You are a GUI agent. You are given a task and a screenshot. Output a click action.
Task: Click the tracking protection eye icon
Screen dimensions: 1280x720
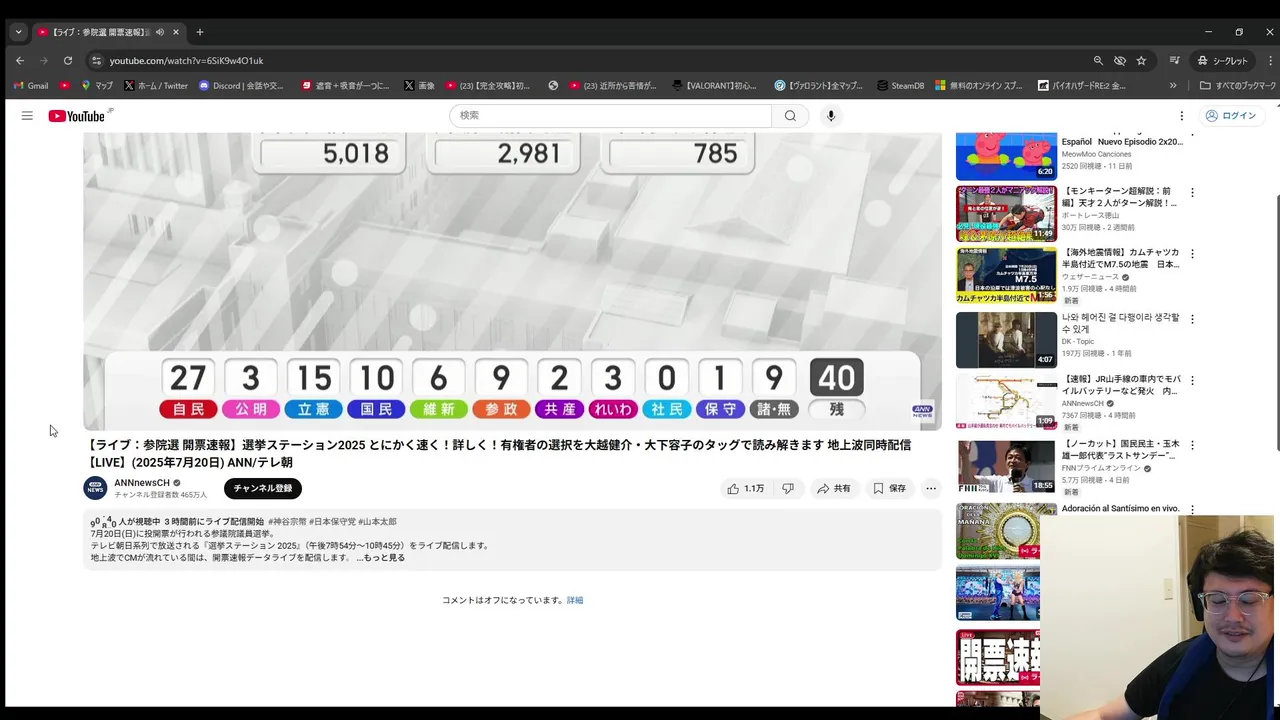coord(1120,61)
